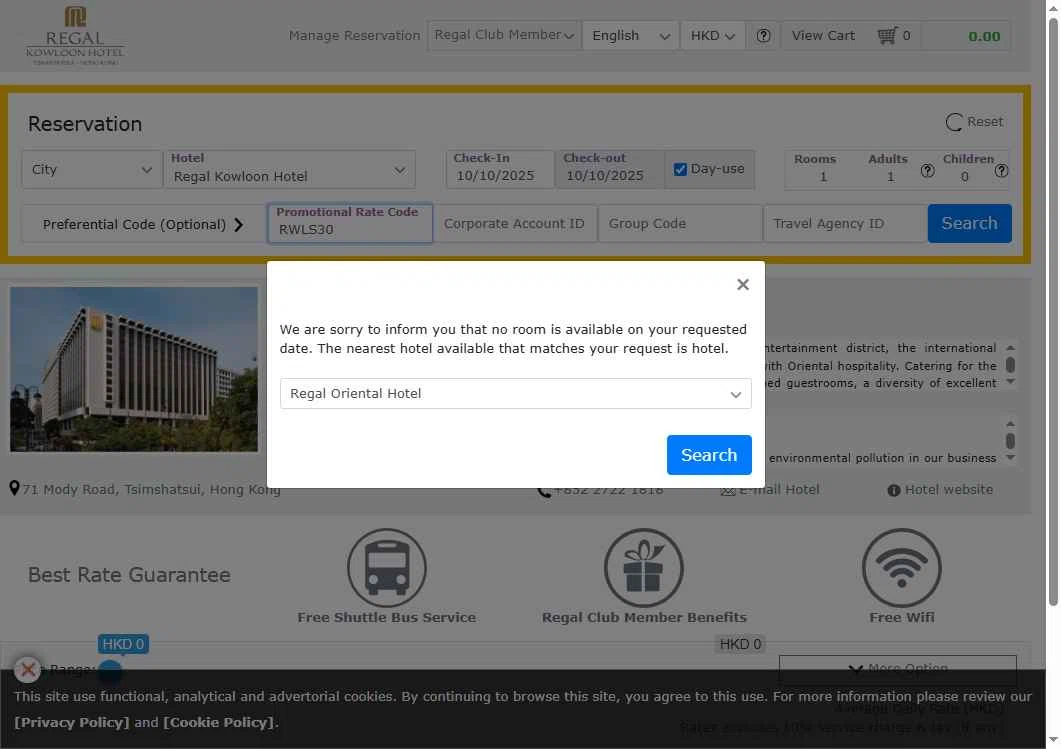The height and width of the screenshot is (749, 1061).
Task: Click the Hotel website link
Action: (949, 490)
